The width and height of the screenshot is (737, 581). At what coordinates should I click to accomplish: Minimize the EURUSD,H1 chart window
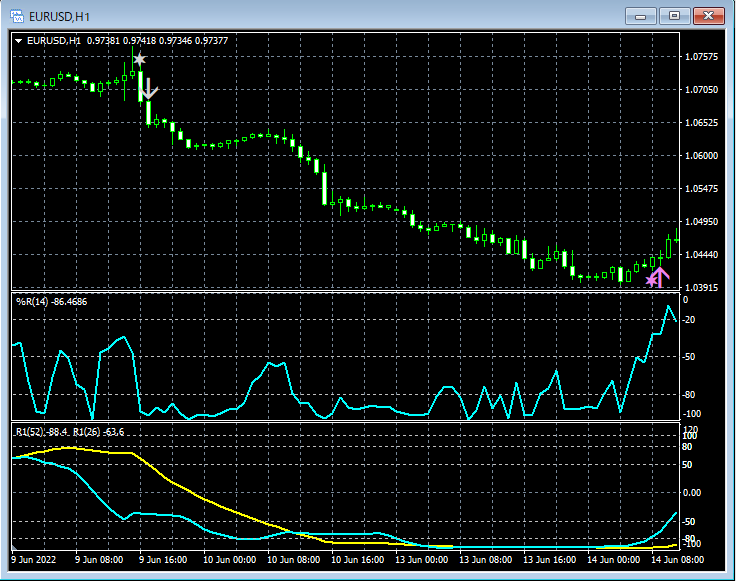pos(639,16)
